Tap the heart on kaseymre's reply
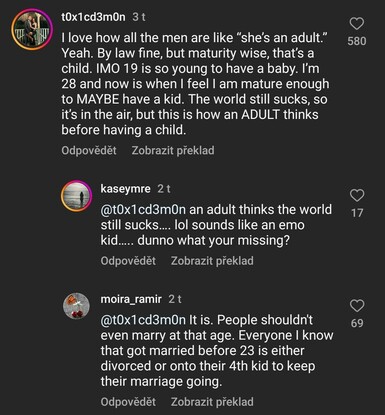The width and height of the screenshot is (385, 415). pos(357,195)
